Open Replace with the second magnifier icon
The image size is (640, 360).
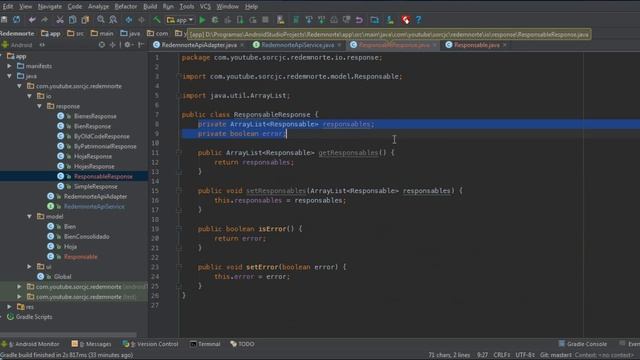(x=113, y=20)
